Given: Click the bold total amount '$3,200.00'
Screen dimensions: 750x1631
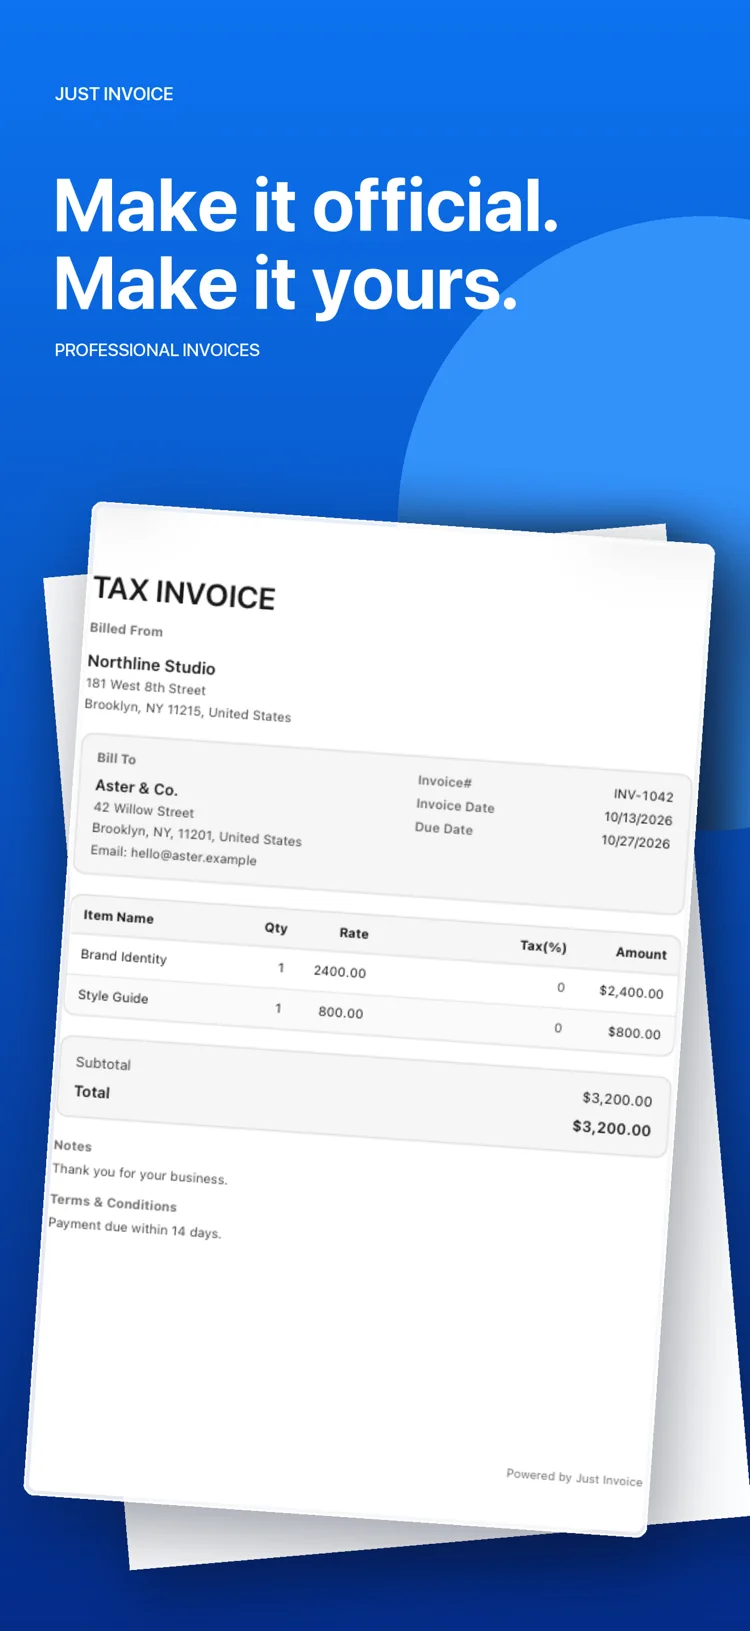Looking at the screenshot, I should pyautogui.click(x=611, y=1128).
